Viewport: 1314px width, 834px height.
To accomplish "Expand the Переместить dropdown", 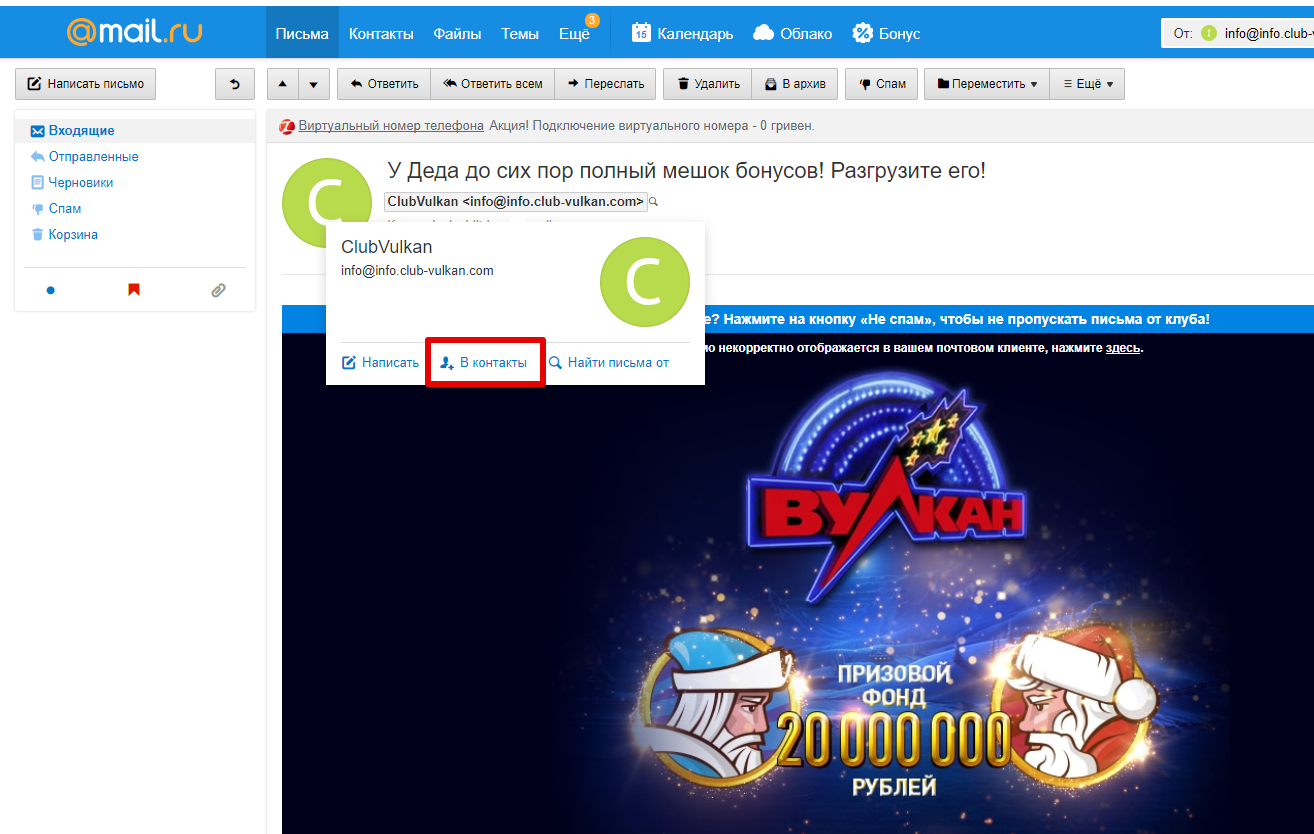I will [987, 84].
